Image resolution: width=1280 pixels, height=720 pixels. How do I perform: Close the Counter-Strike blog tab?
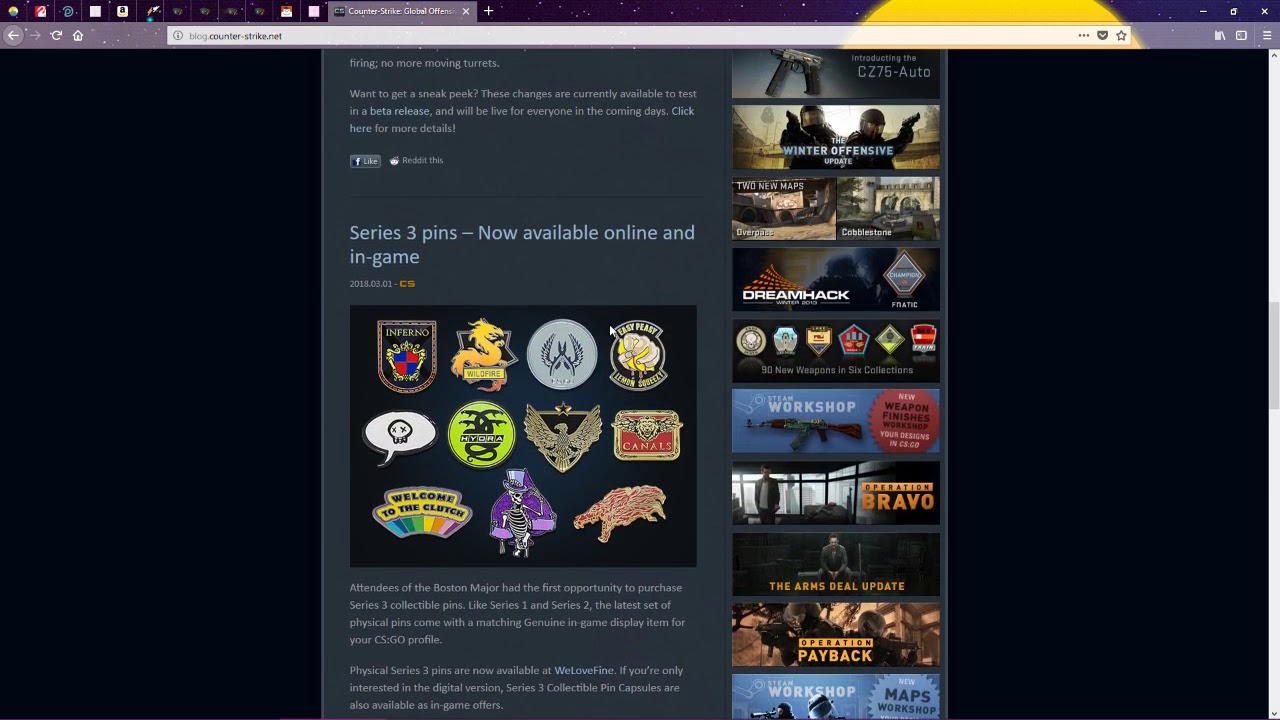[465, 11]
